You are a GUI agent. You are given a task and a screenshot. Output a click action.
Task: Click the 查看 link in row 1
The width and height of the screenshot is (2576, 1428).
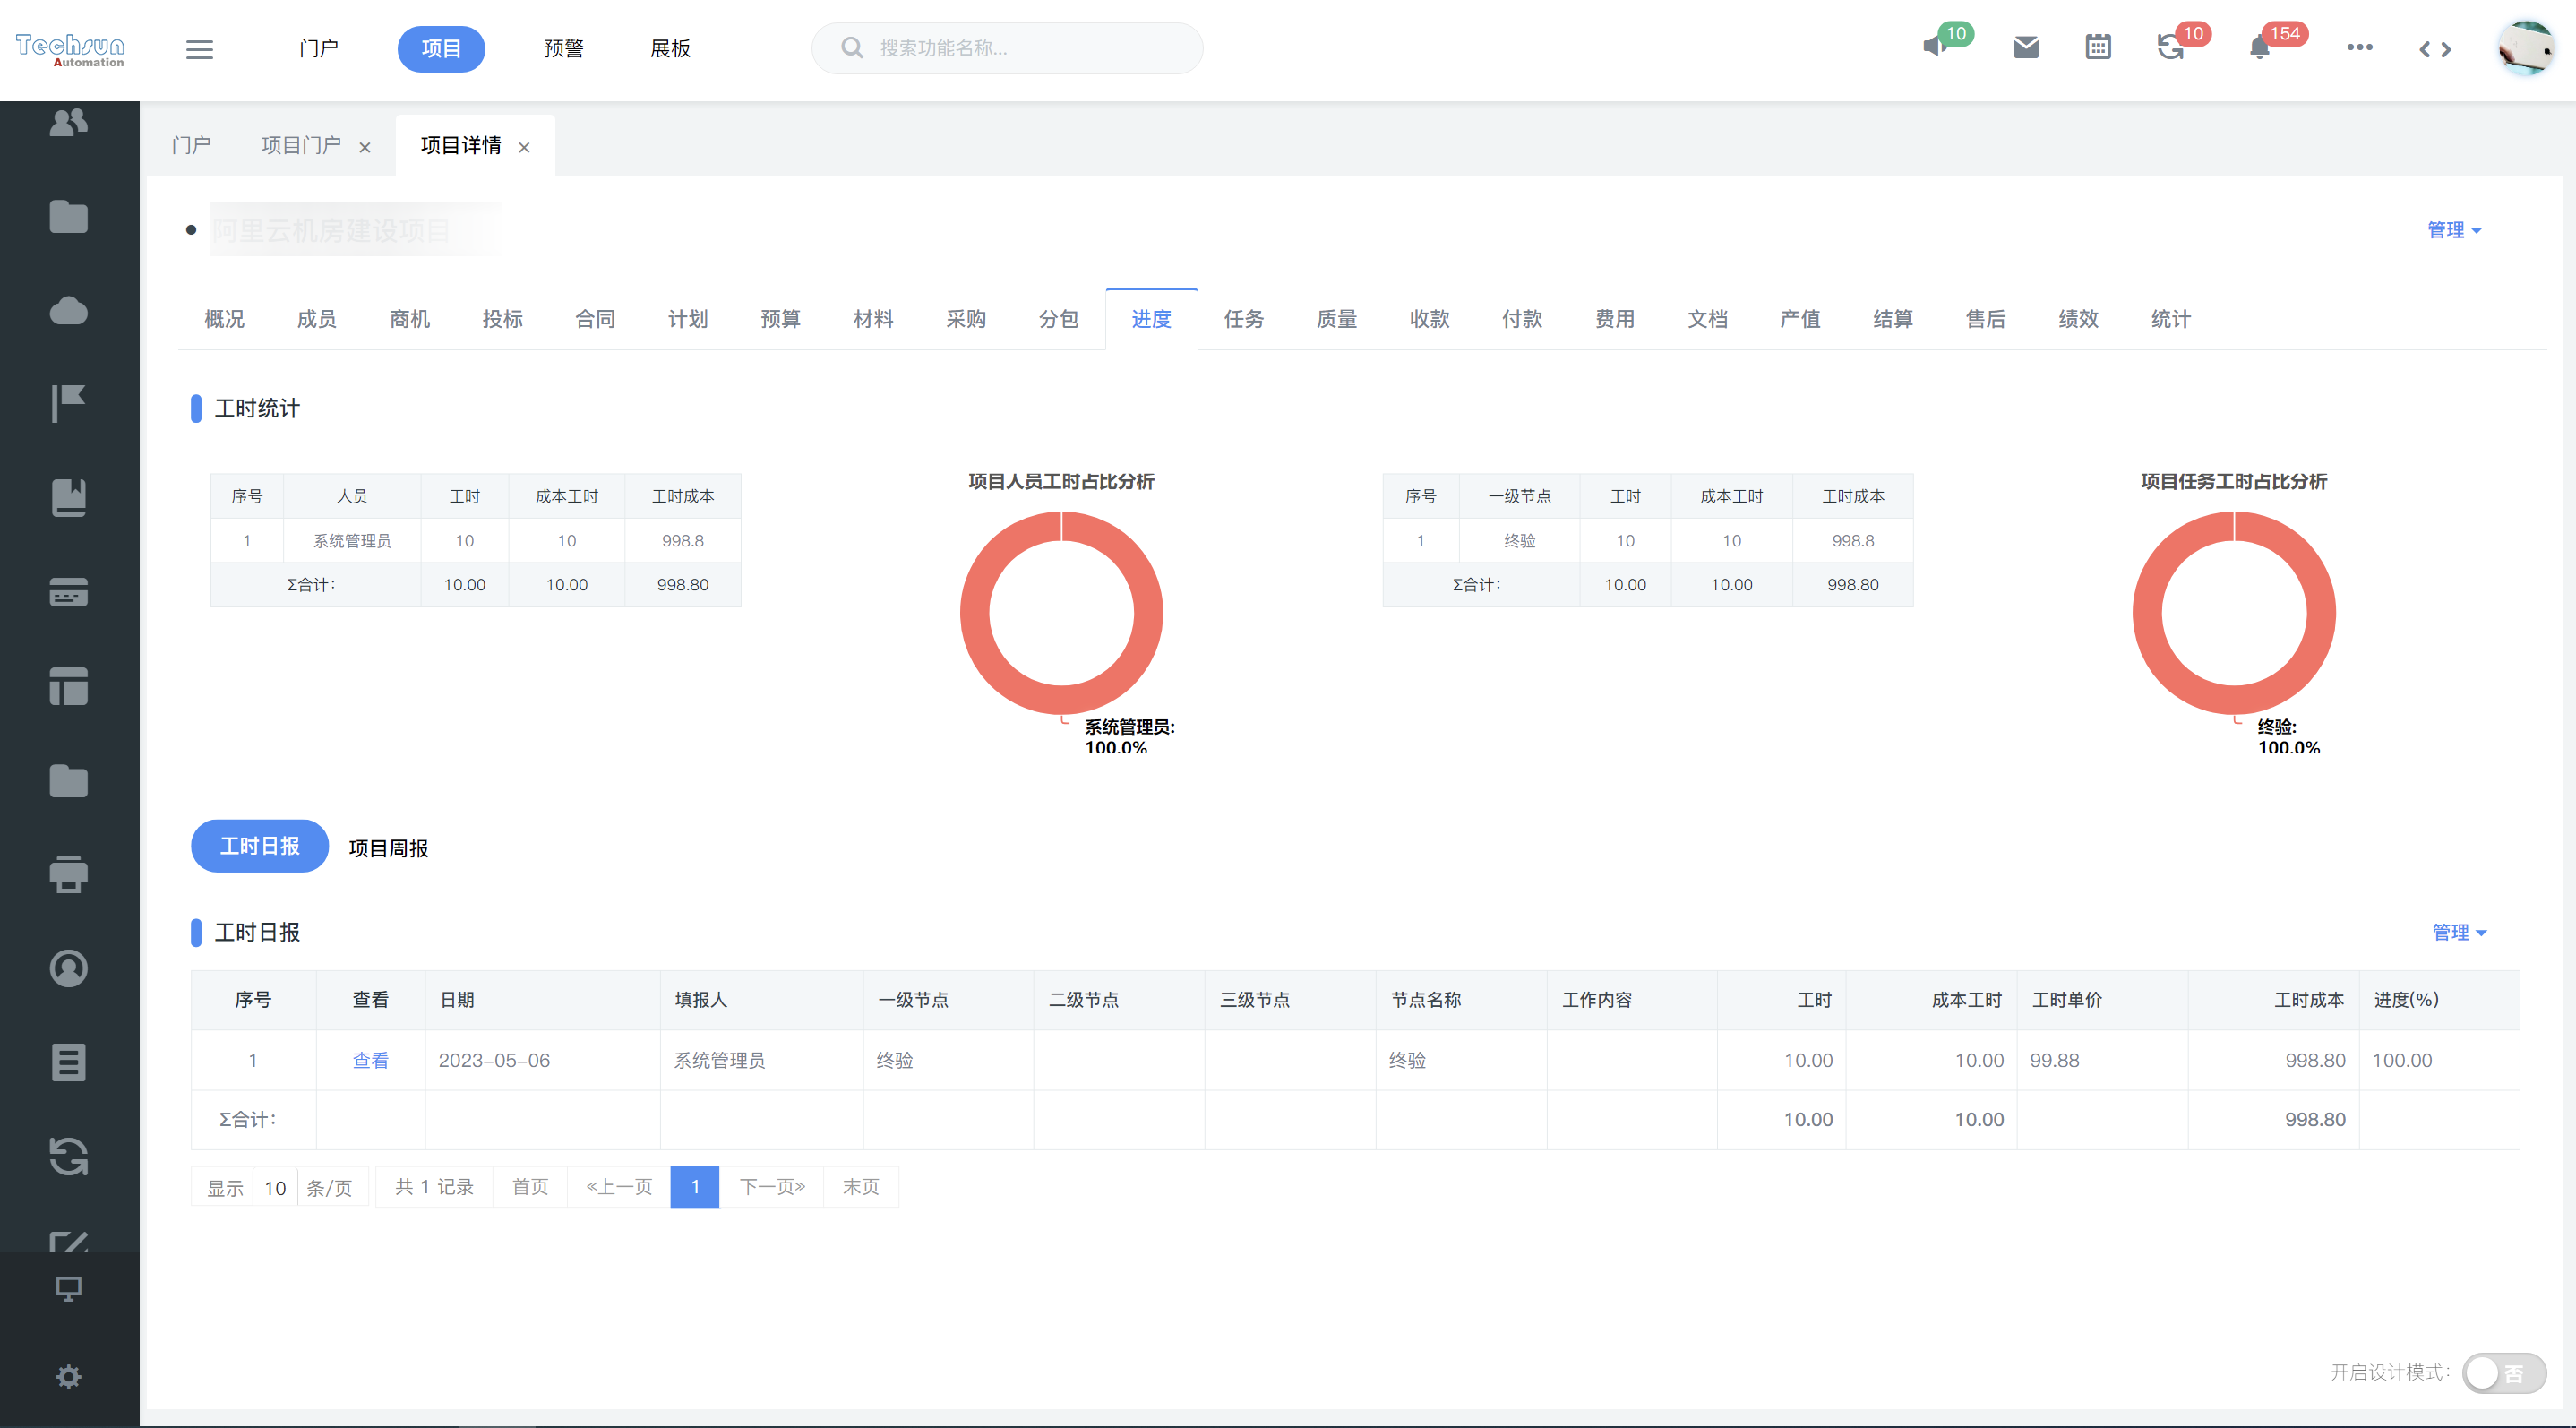coord(370,1060)
